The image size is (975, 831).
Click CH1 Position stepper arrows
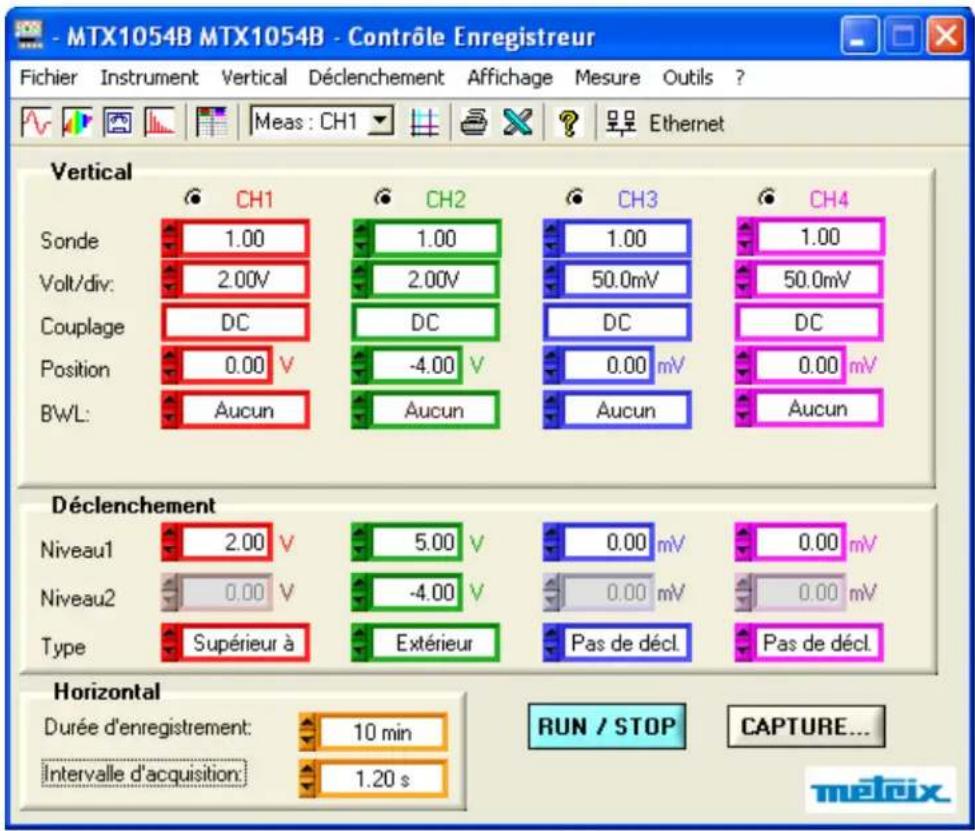coord(170,365)
